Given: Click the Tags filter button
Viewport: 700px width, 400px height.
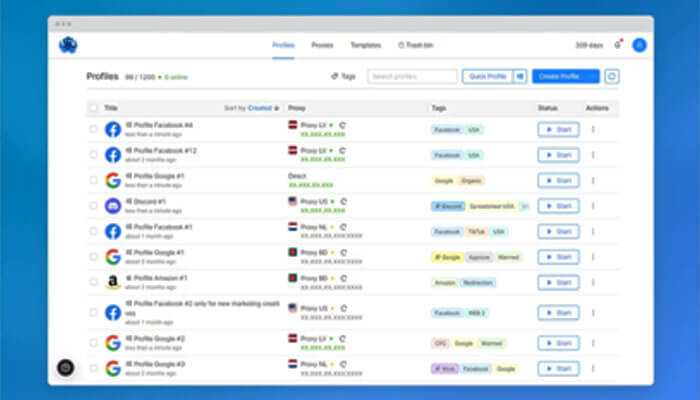Looking at the screenshot, I should 343,76.
